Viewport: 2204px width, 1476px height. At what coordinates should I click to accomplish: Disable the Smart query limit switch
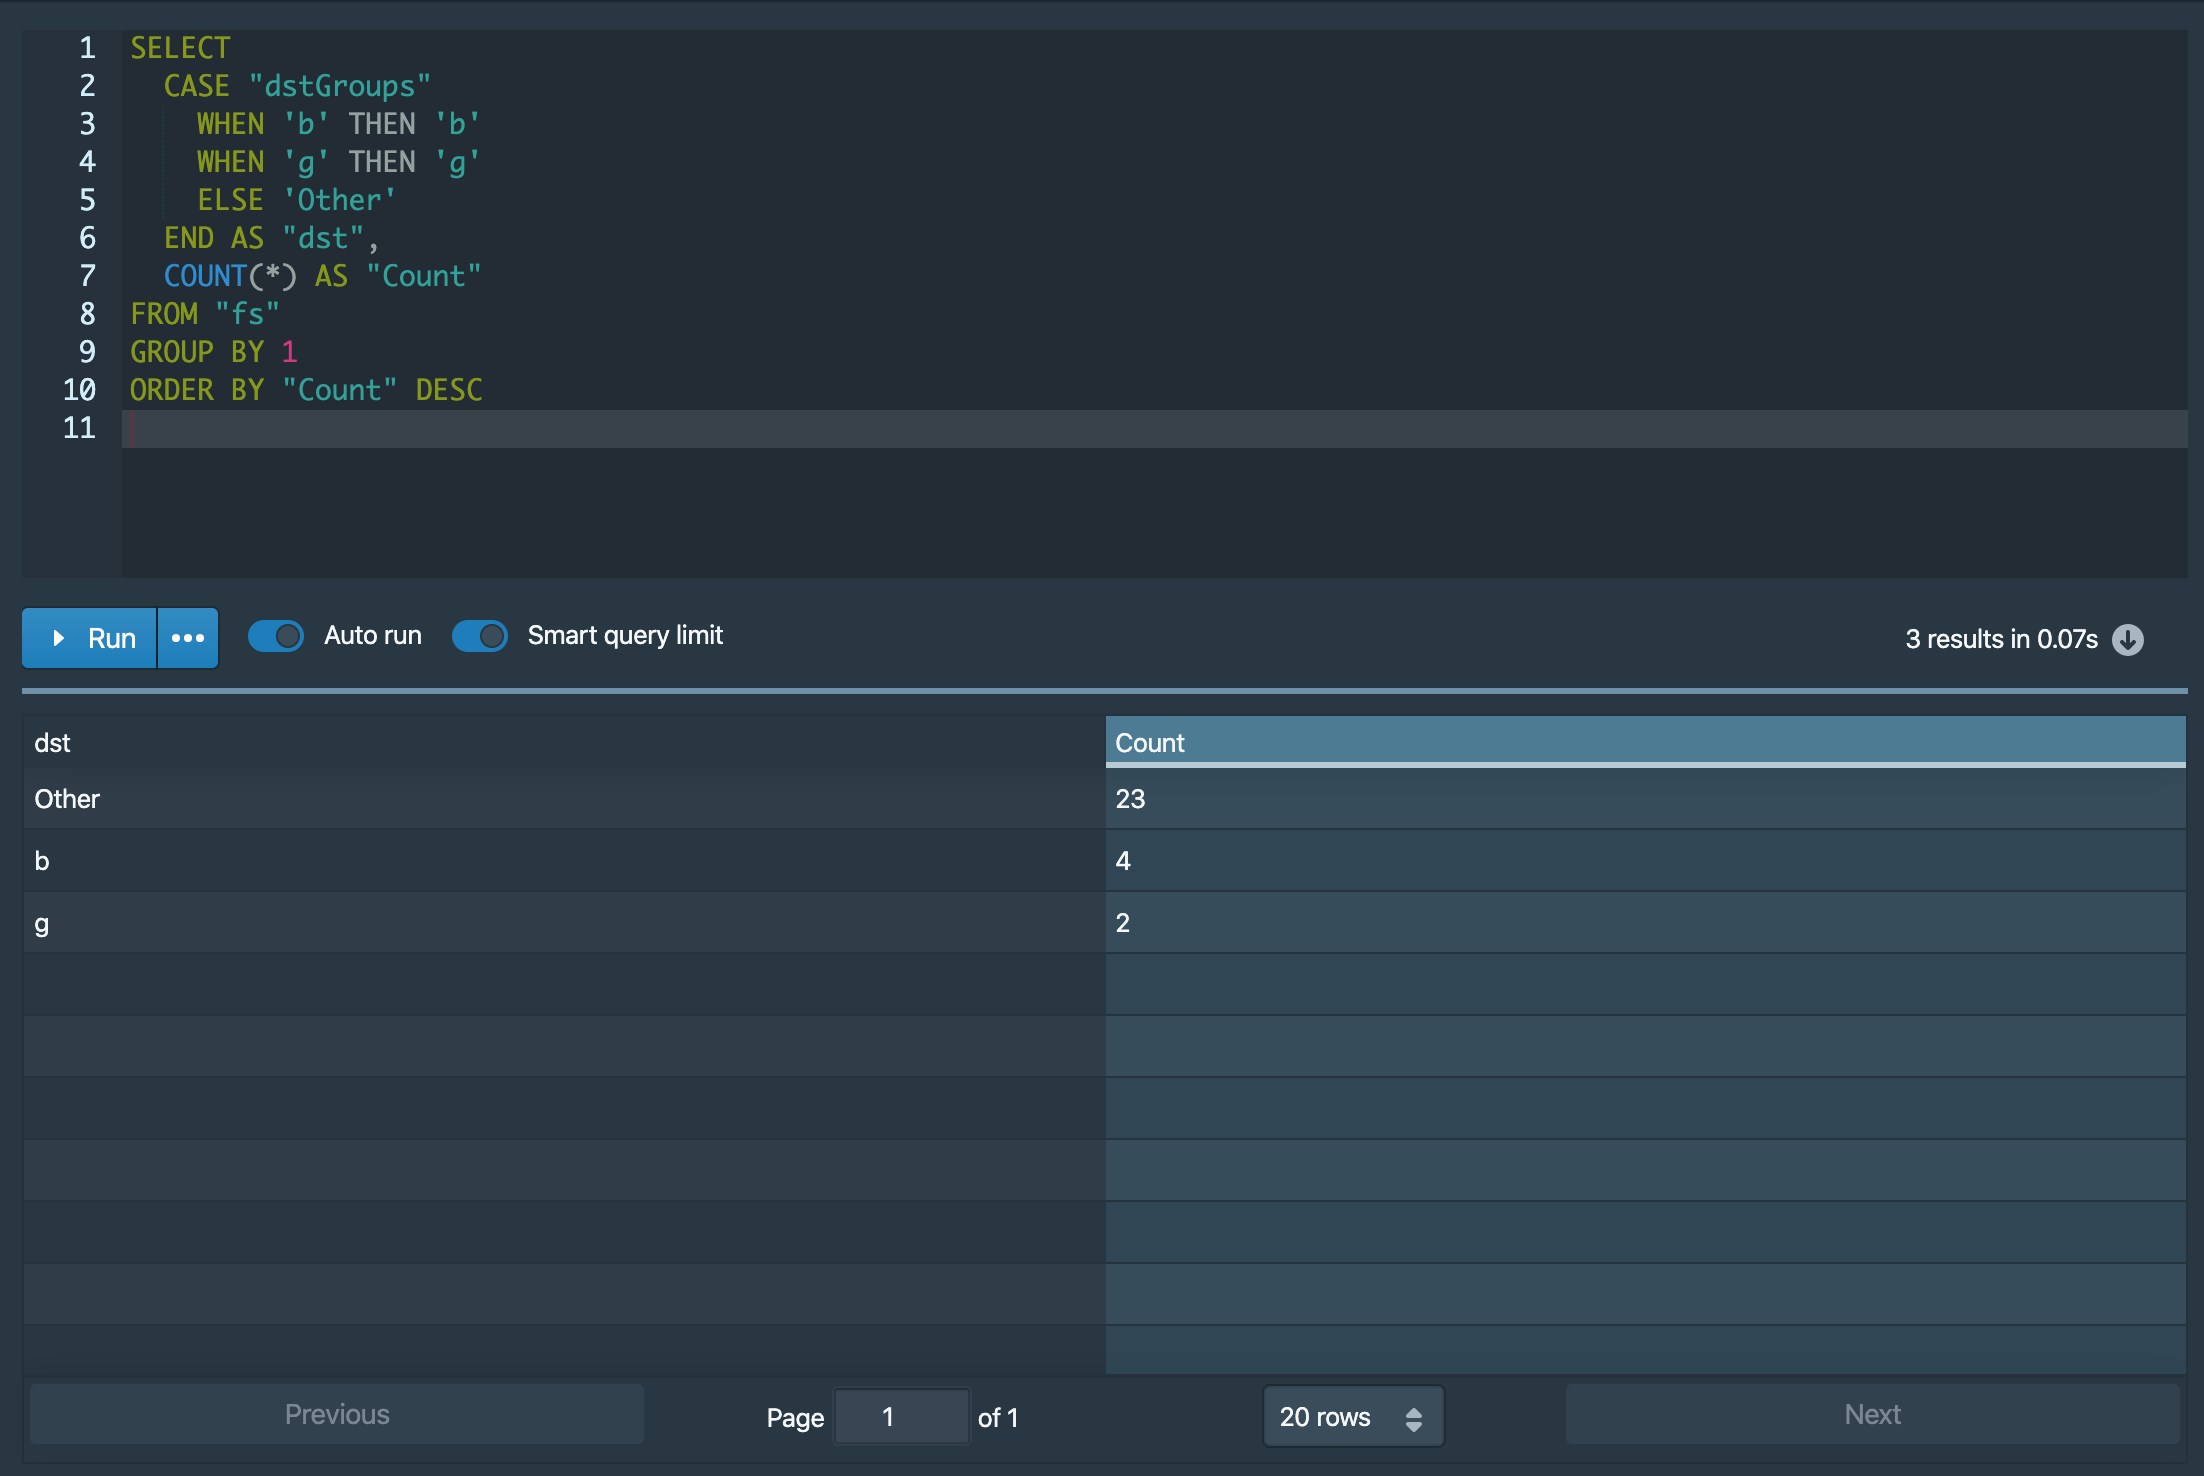(x=480, y=636)
